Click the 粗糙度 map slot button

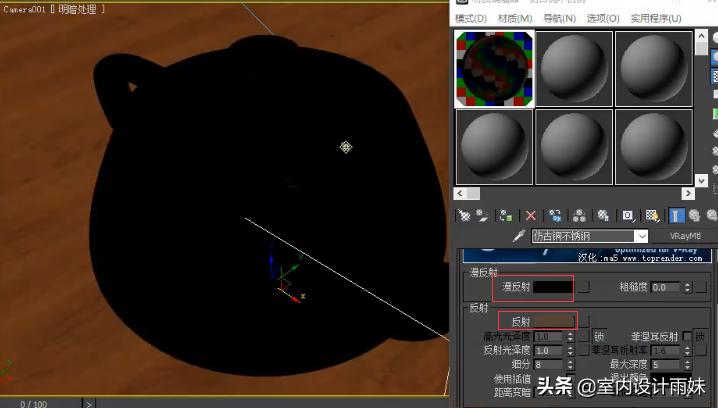701,287
